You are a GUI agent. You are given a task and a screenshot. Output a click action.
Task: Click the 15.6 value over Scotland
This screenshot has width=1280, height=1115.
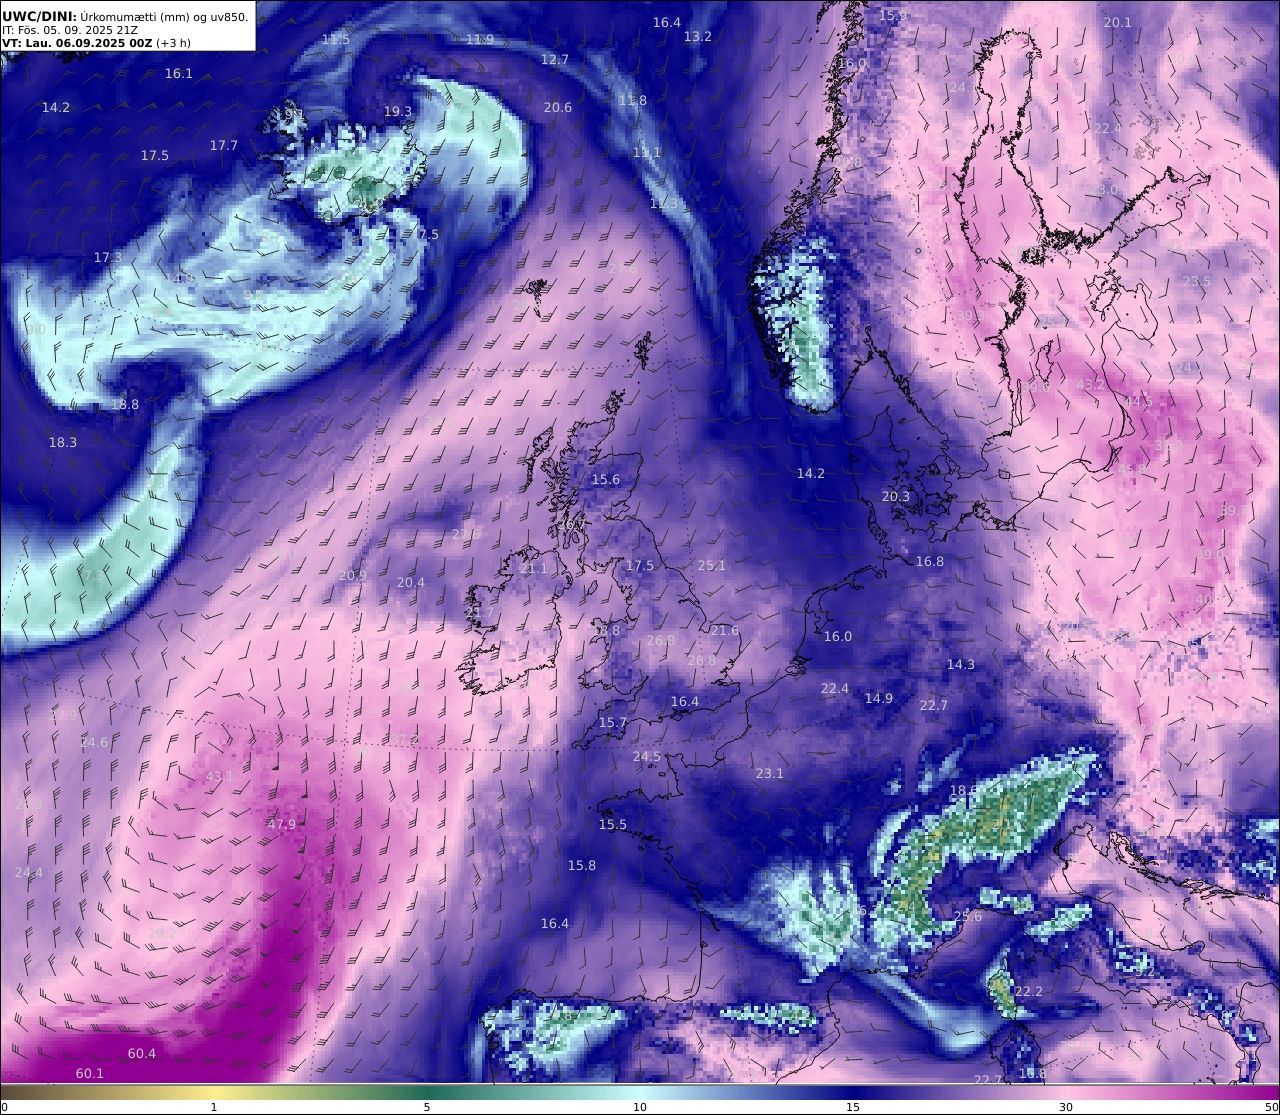point(606,479)
